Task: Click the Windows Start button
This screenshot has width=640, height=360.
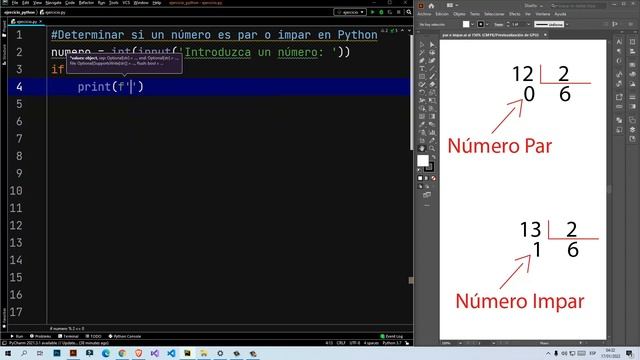Action: [x=8, y=353]
